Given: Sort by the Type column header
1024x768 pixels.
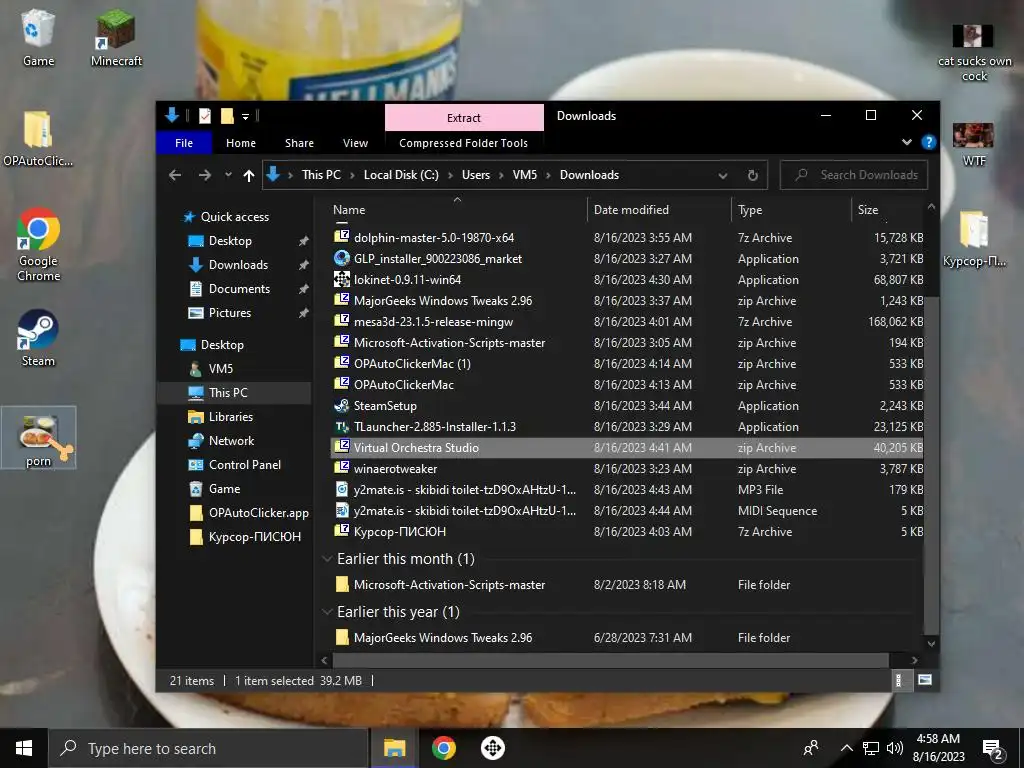Looking at the screenshot, I should pyautogui.click(x=792, y=210).
